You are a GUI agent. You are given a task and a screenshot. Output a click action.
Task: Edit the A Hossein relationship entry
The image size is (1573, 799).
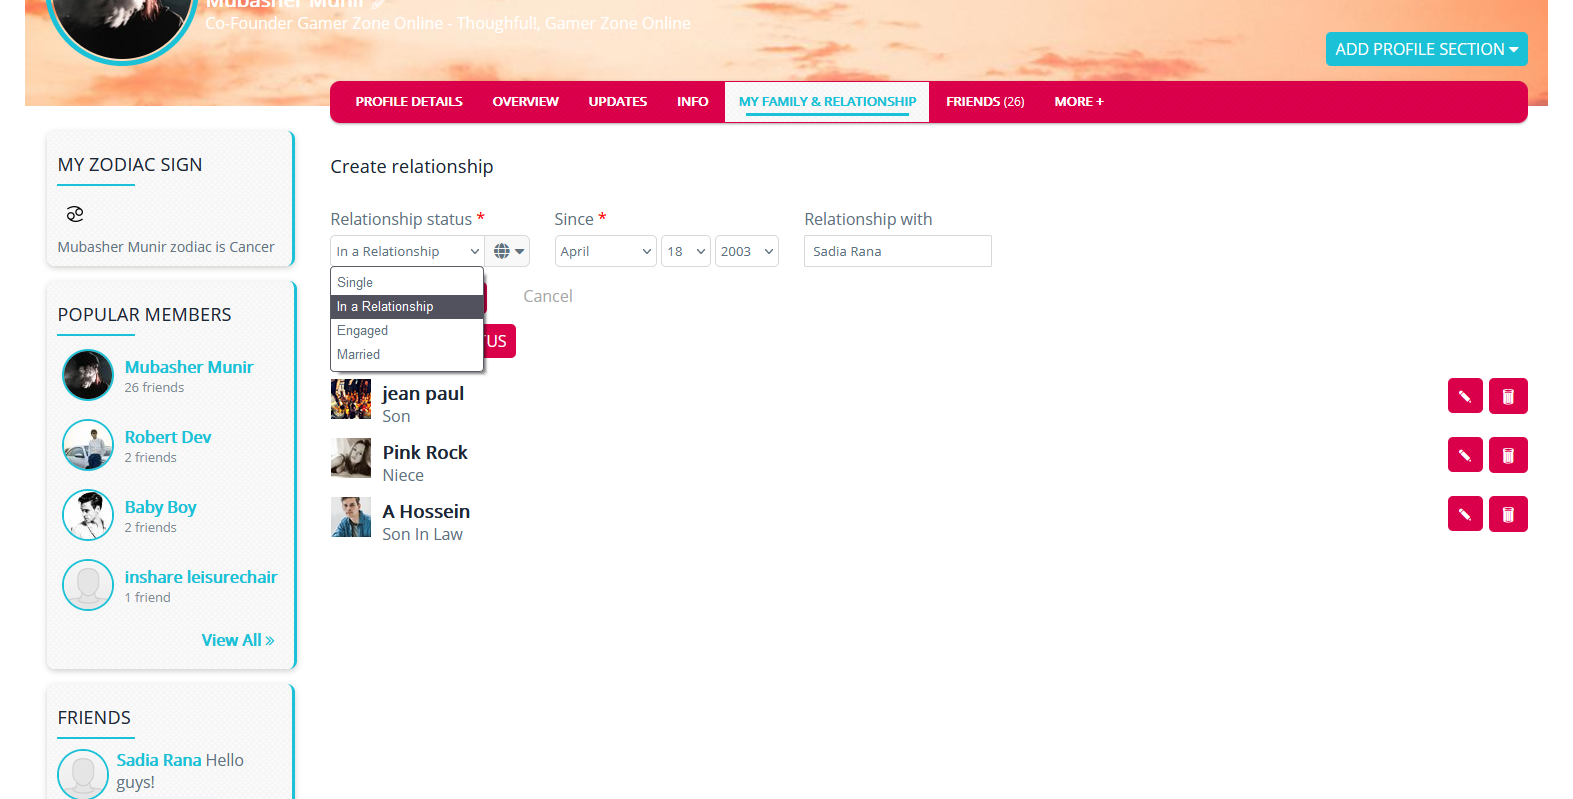(1464, 514)
